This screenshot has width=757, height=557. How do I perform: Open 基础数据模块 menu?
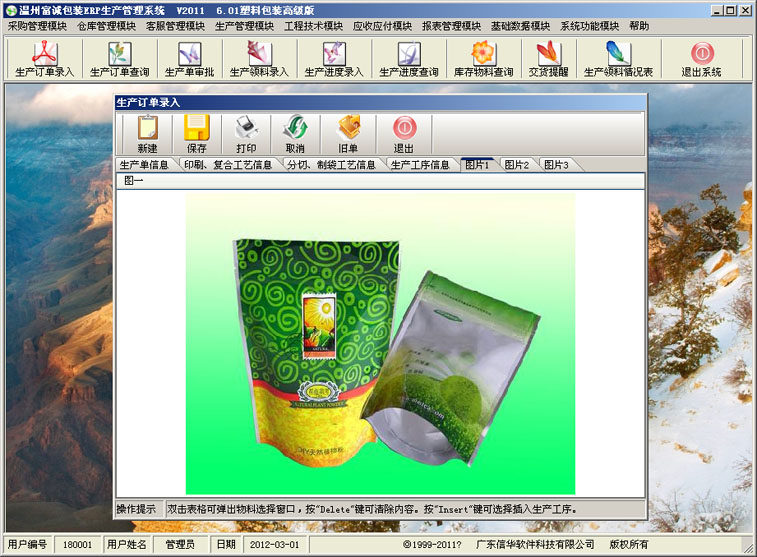(520, 26)
